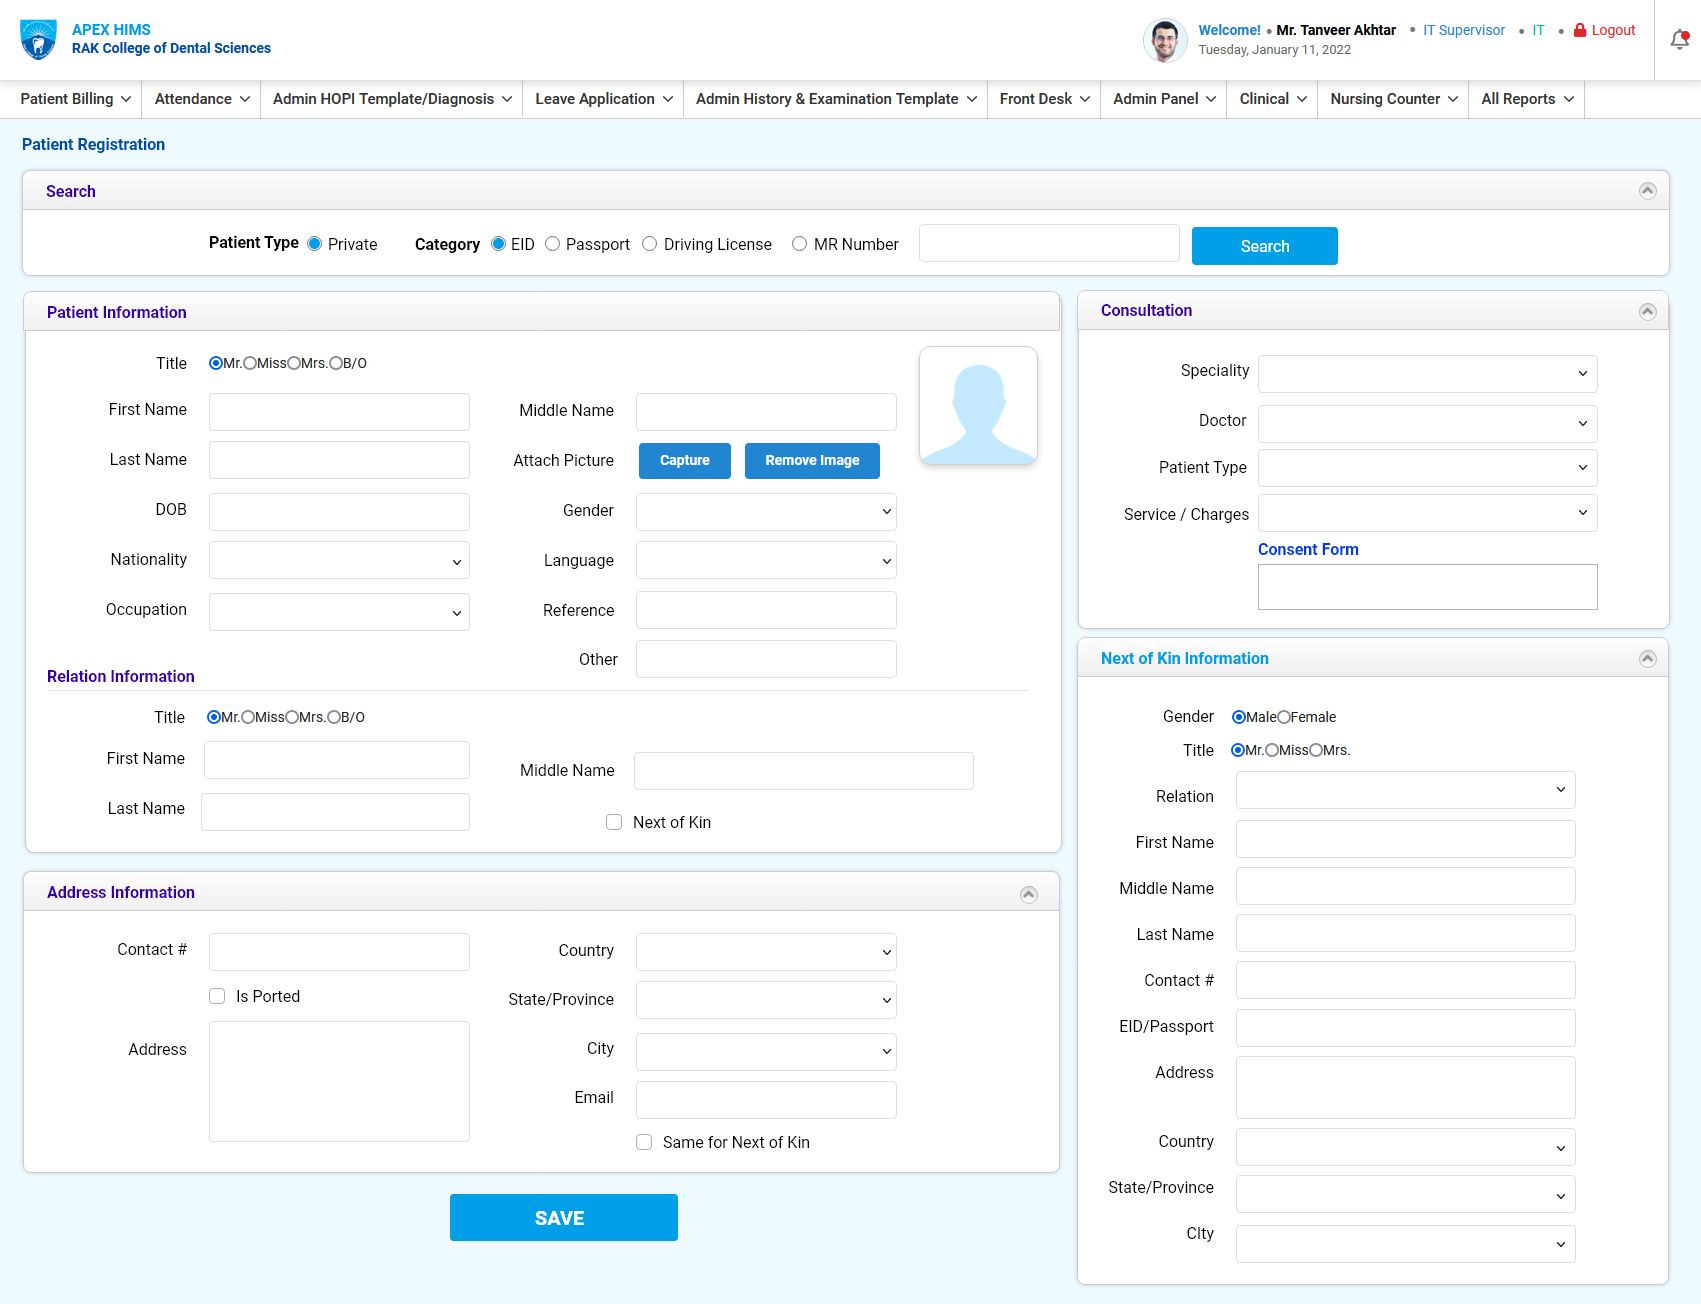This screenshot has height=1304, width=1701.
Task: Click the search text input field
Action: [1049, 243]
